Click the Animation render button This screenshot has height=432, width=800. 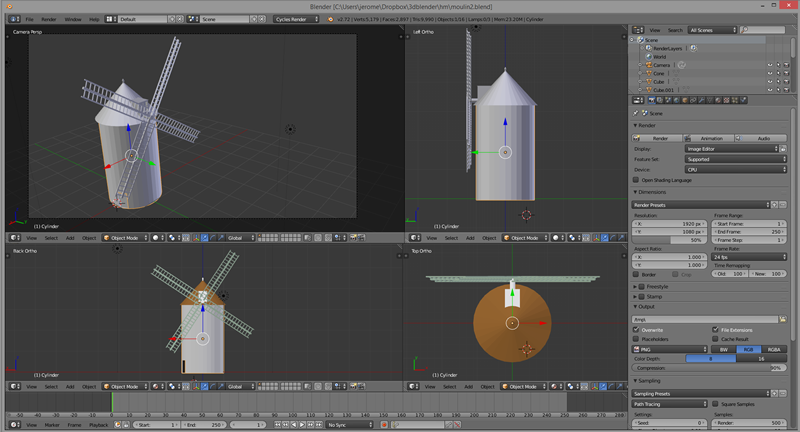pos(711,138)
